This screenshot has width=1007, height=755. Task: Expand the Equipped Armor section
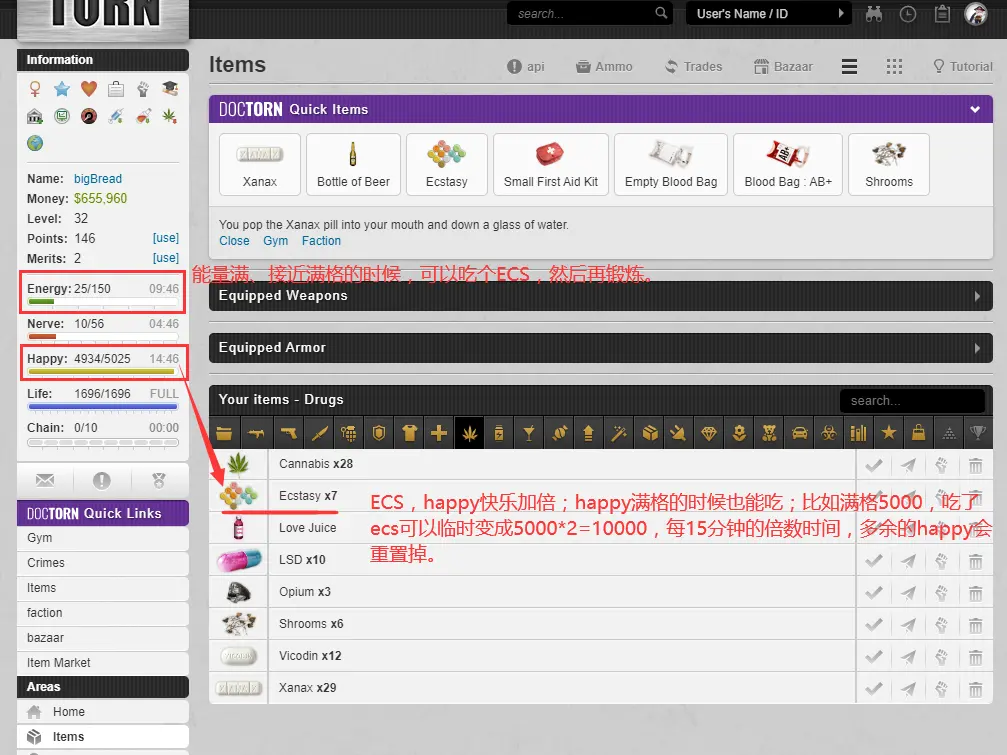(x=977, y=348)
